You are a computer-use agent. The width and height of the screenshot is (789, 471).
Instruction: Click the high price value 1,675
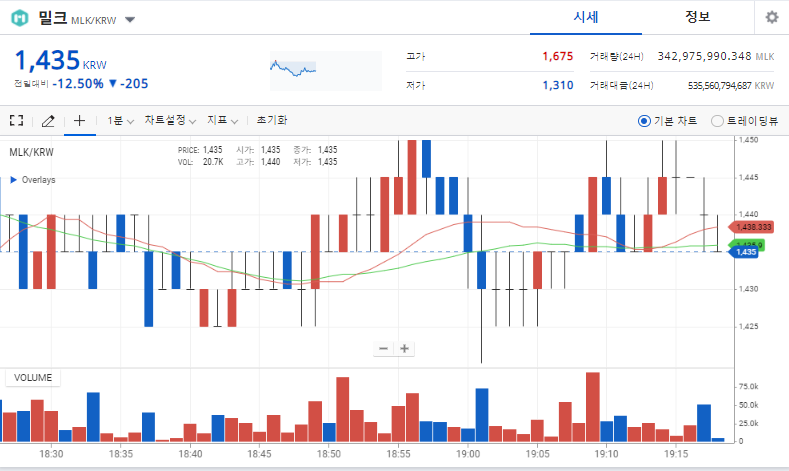point(558,56)
